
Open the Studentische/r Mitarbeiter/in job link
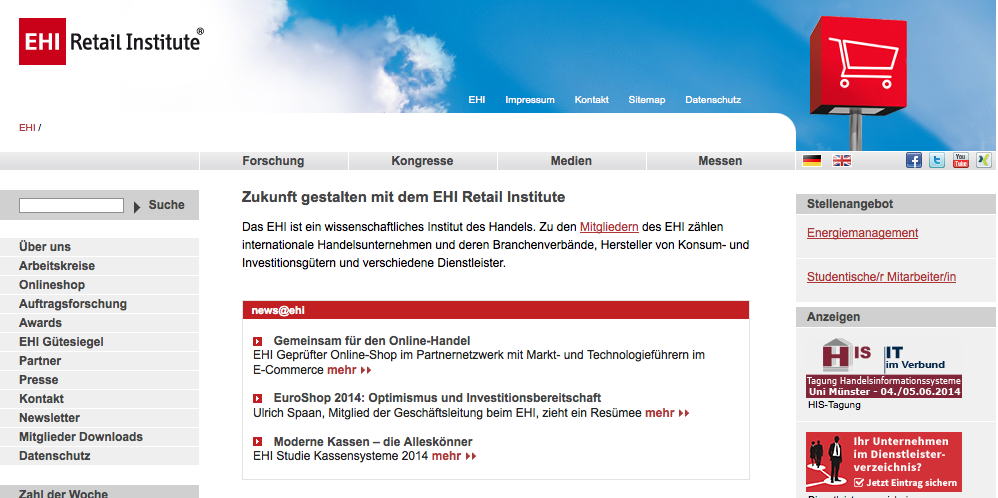coord(882,277)
